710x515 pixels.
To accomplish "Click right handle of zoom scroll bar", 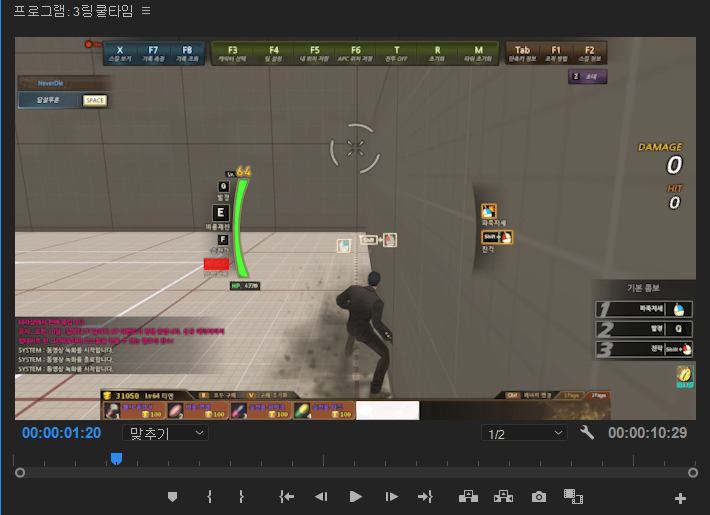I will (x=693, y=472).
